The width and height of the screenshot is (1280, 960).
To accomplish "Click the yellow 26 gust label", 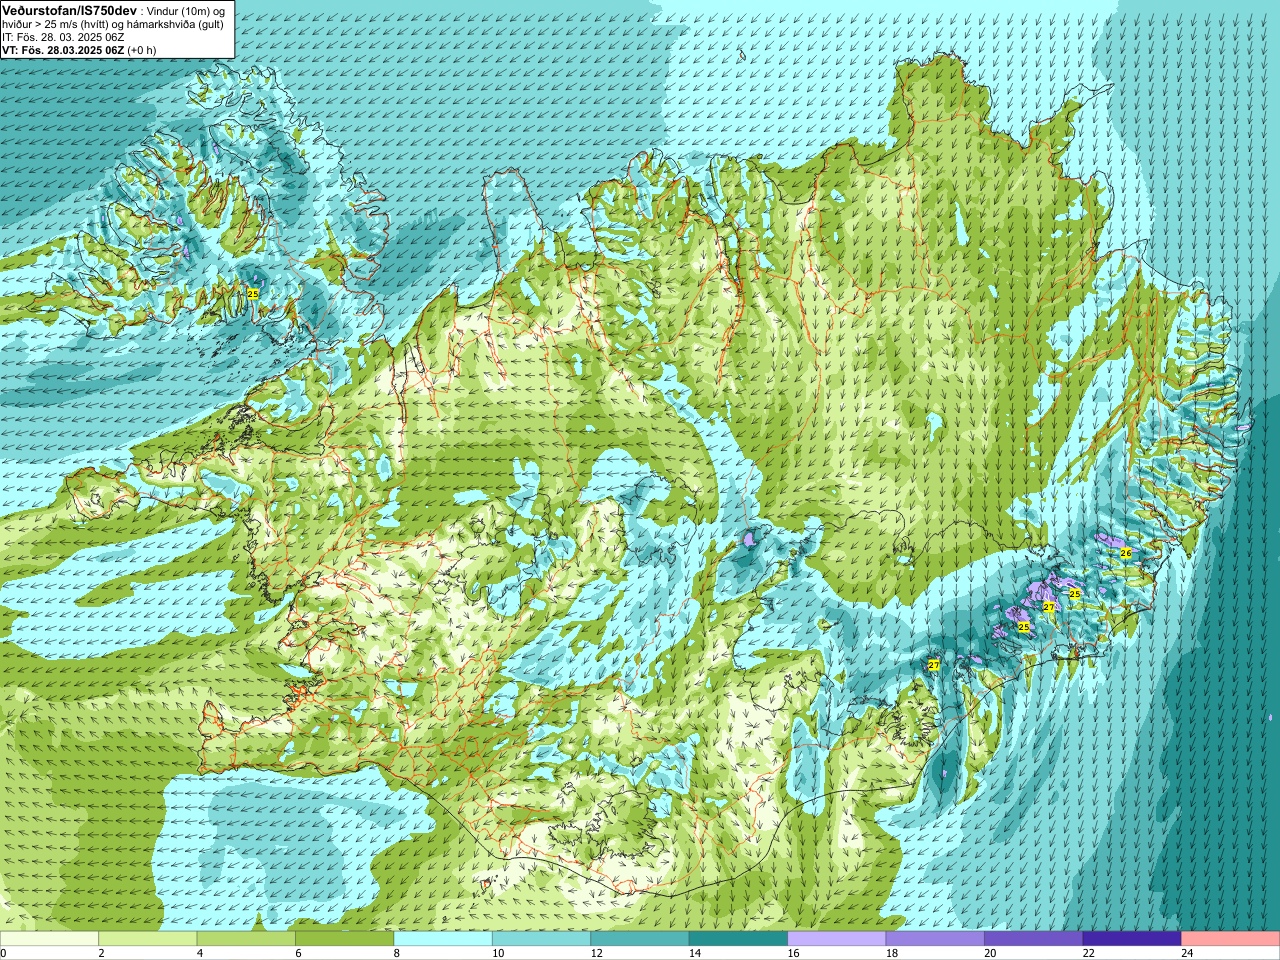I will [x=1126, y=553].
